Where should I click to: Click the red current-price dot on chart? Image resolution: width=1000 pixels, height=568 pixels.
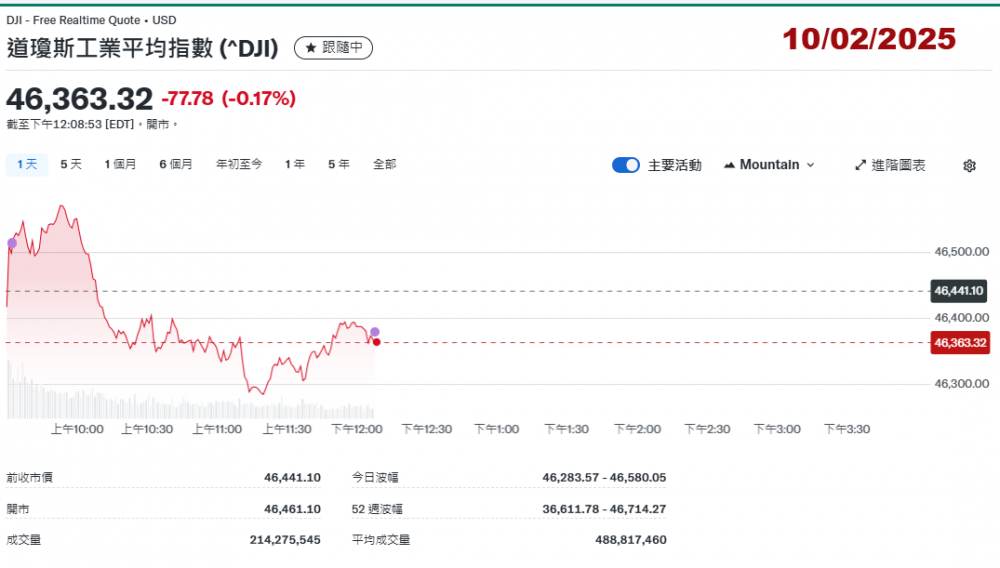pyautogui.click(x=376, y=342)
